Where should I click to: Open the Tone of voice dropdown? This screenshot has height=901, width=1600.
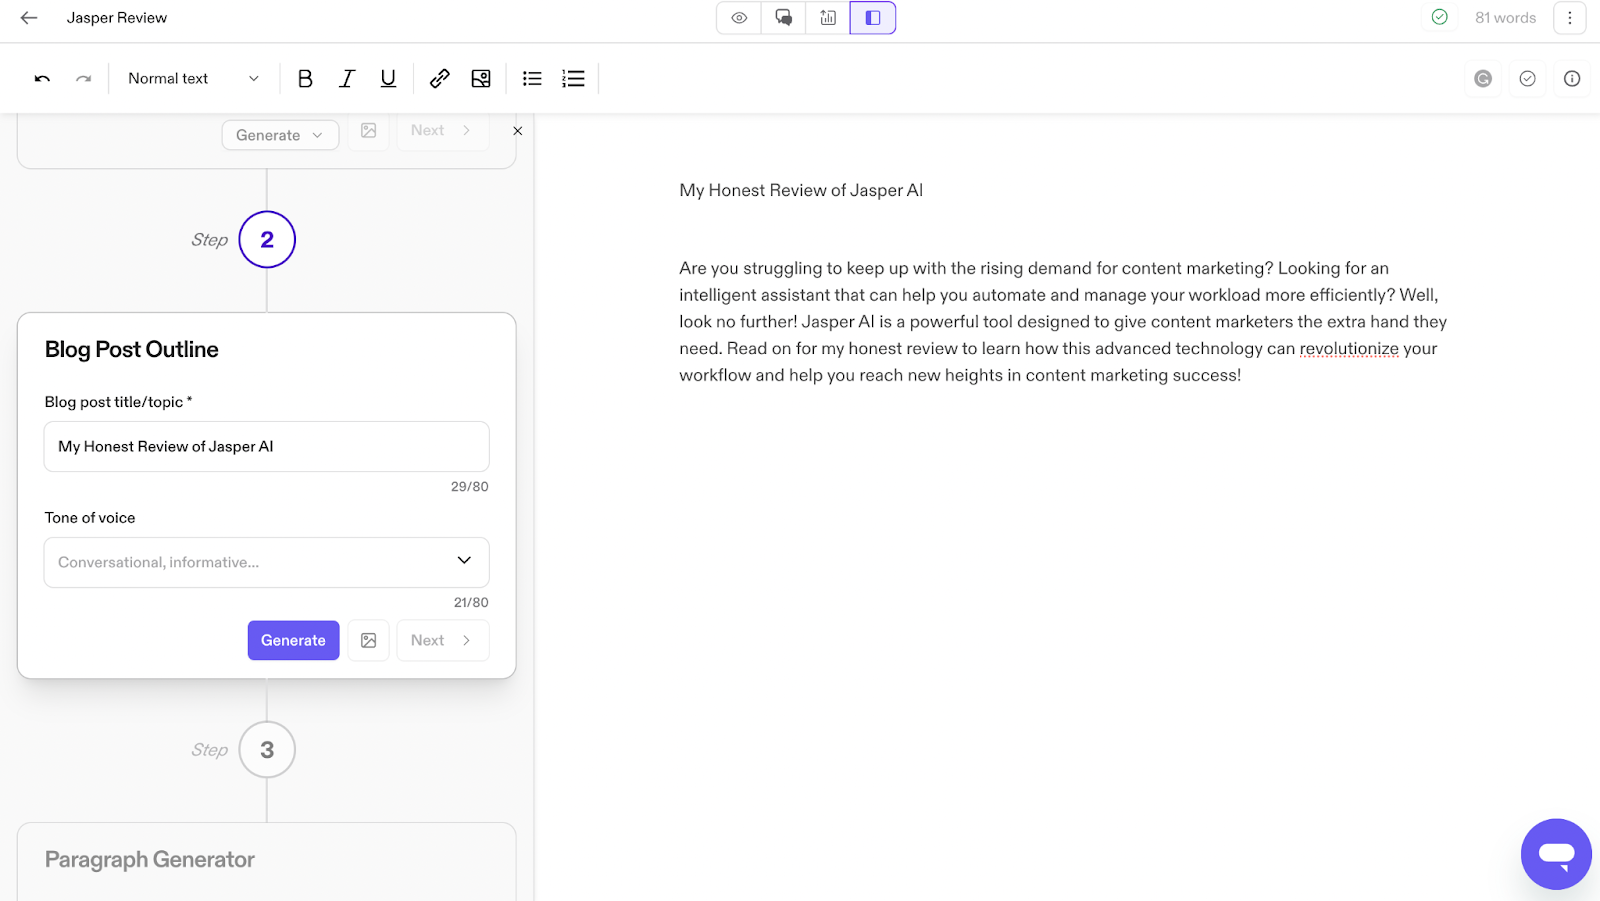(266, 562)
